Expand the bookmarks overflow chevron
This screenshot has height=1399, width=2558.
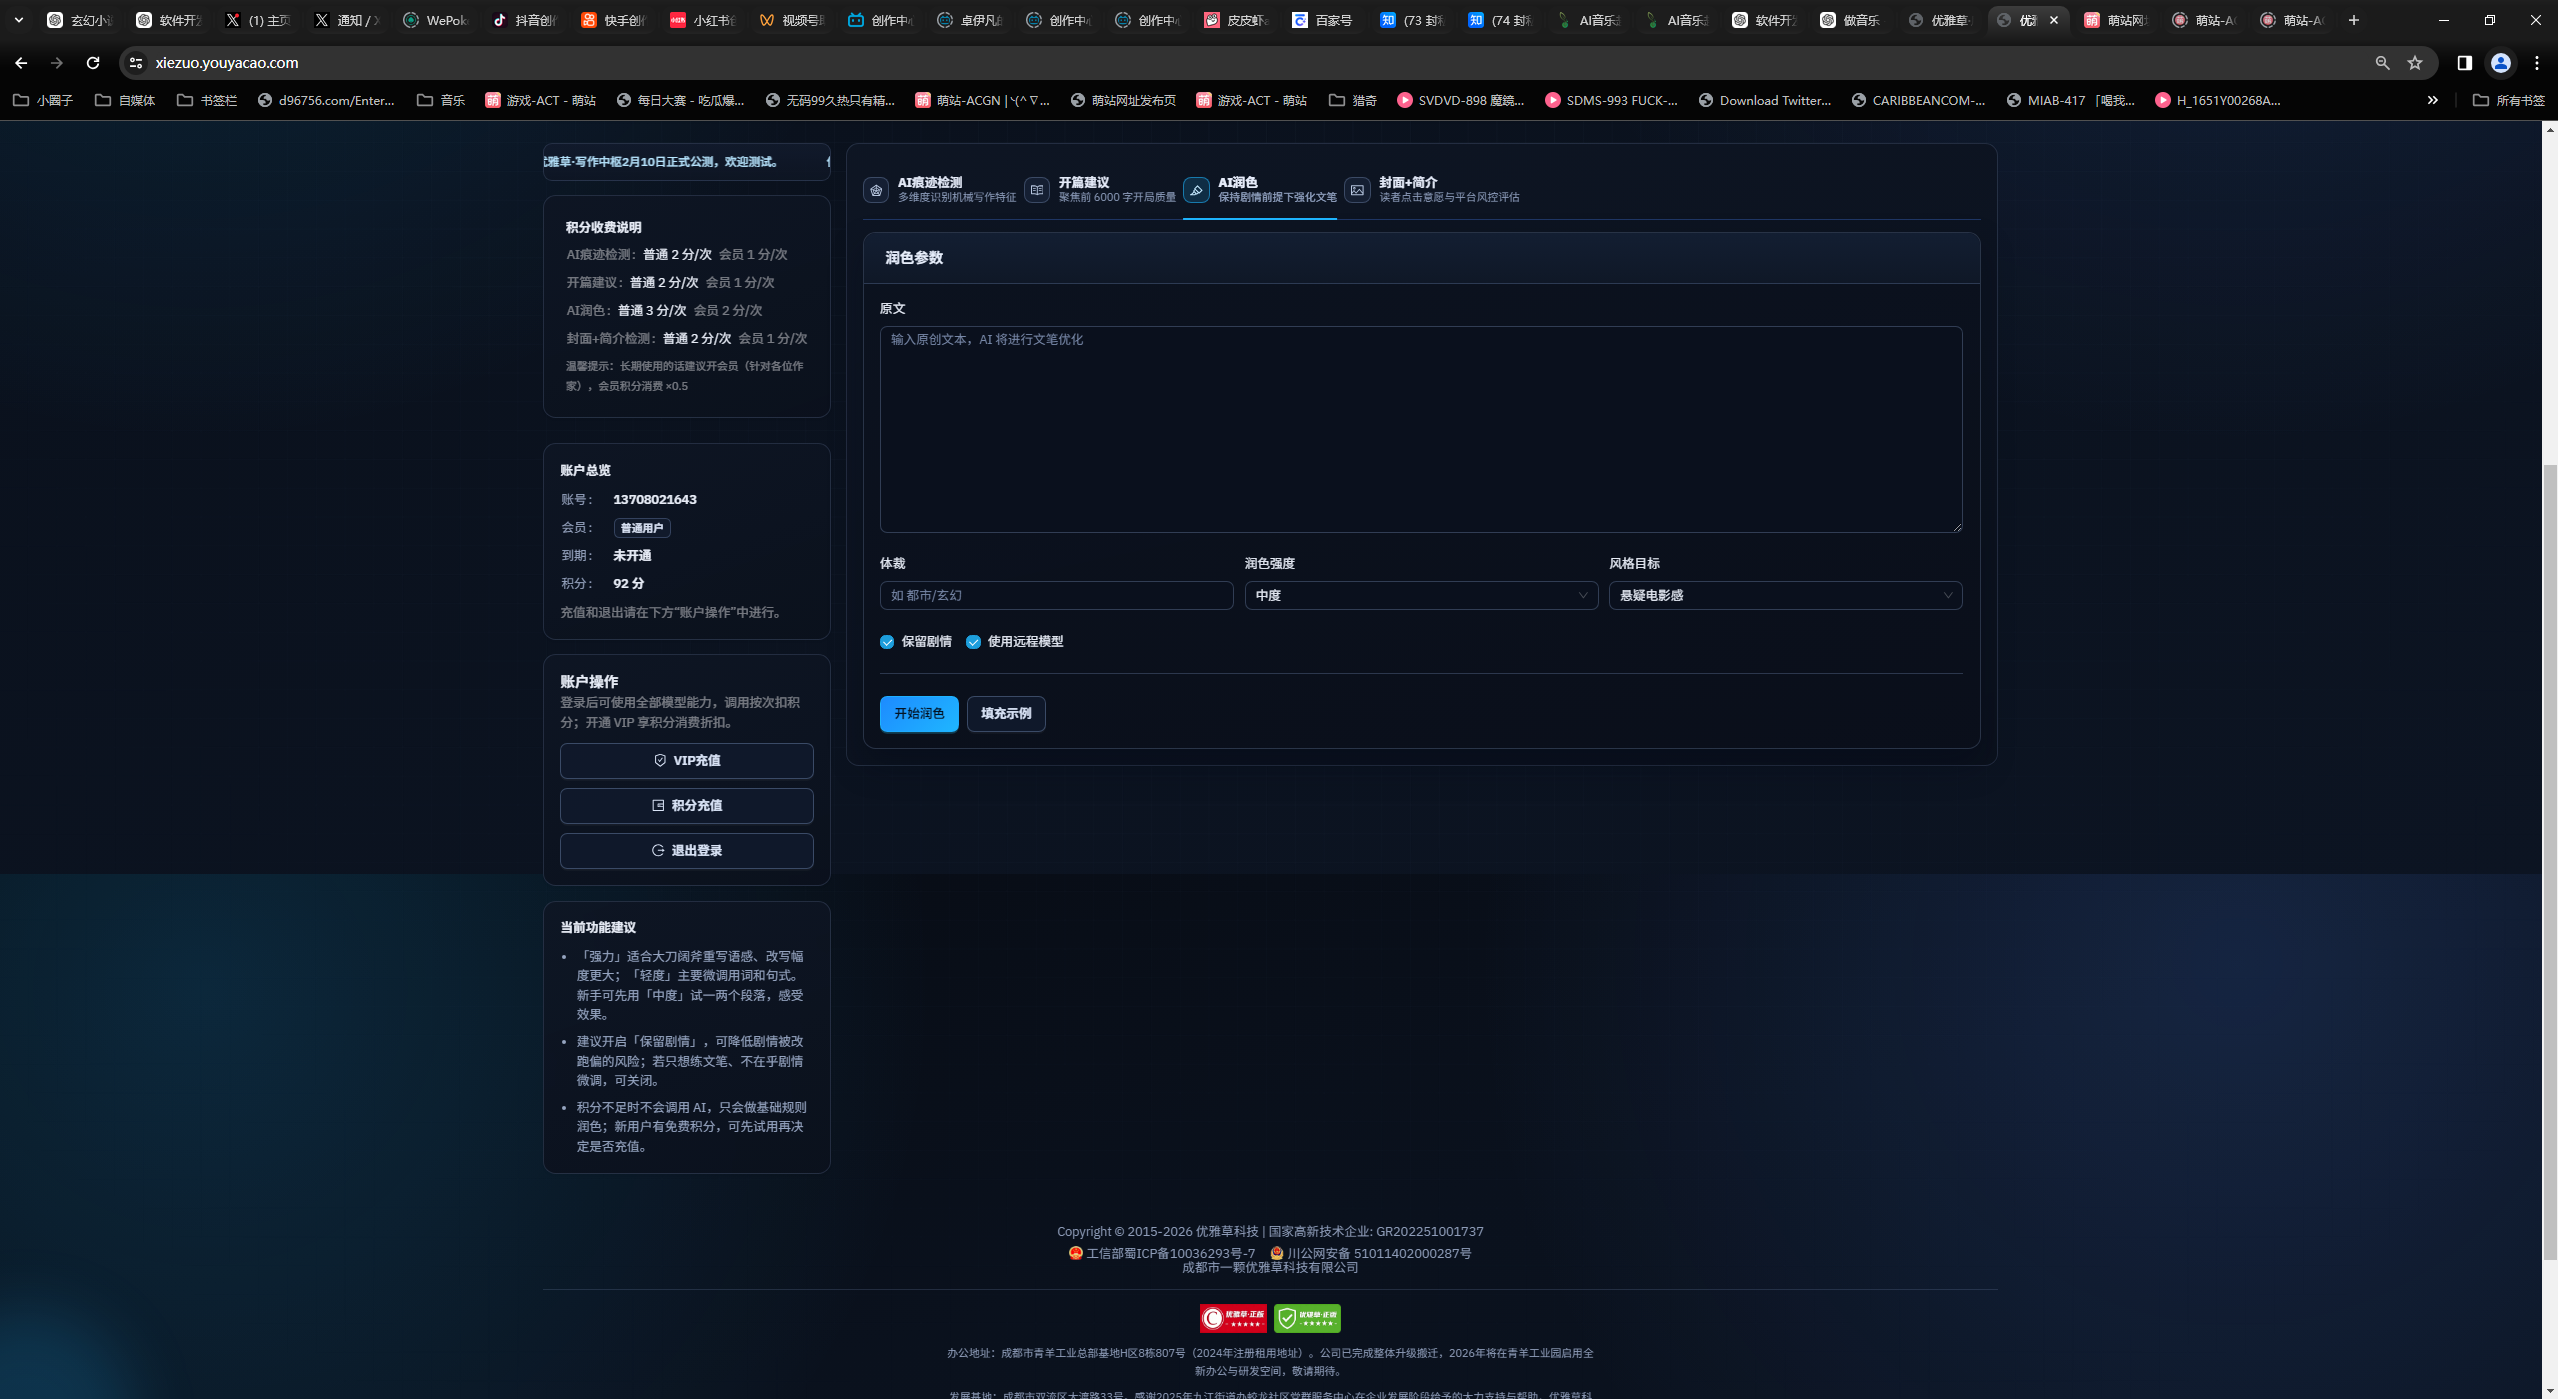click(2432, 100)
